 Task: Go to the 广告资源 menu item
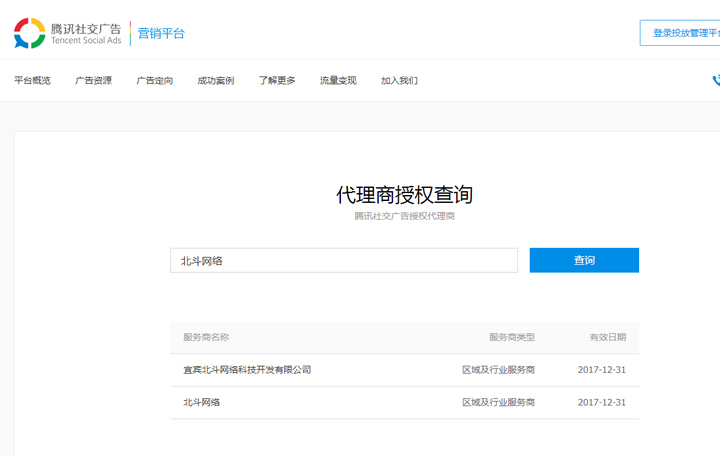(x=93, y=81)
